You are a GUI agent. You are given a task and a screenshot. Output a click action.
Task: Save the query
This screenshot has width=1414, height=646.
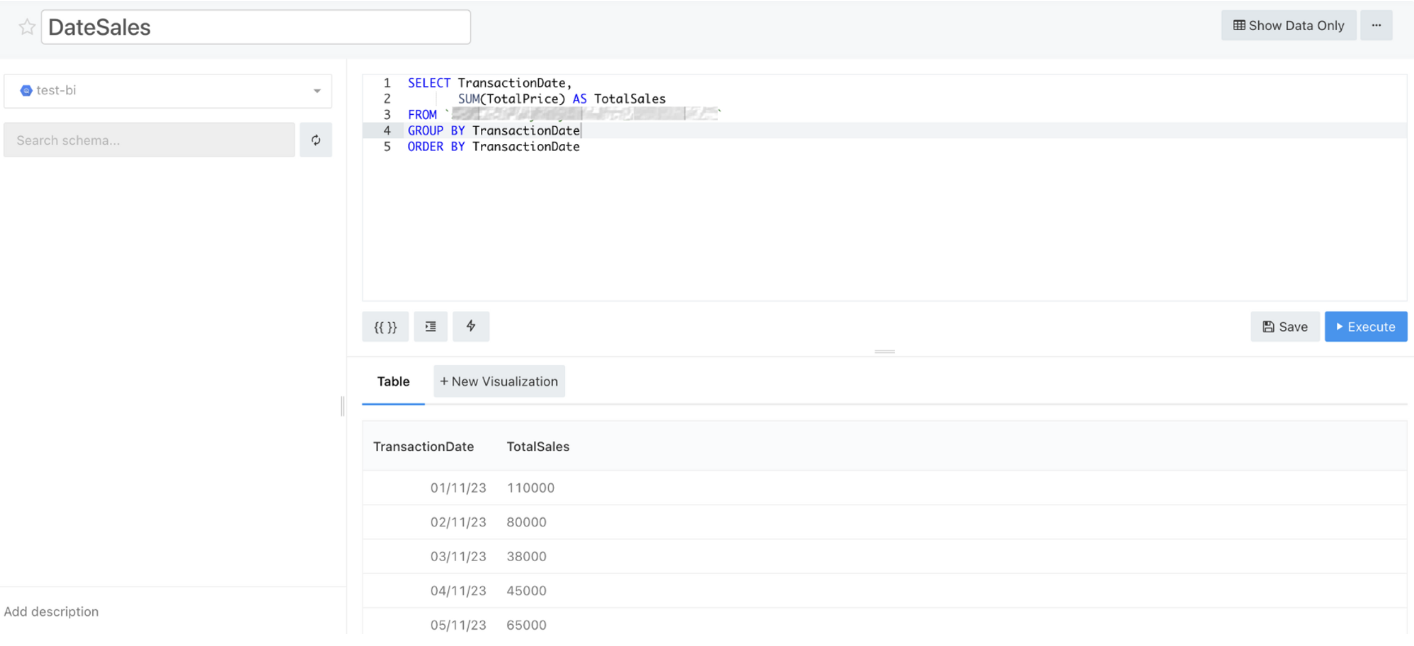pyautogui.click(x=1285, y=327)
